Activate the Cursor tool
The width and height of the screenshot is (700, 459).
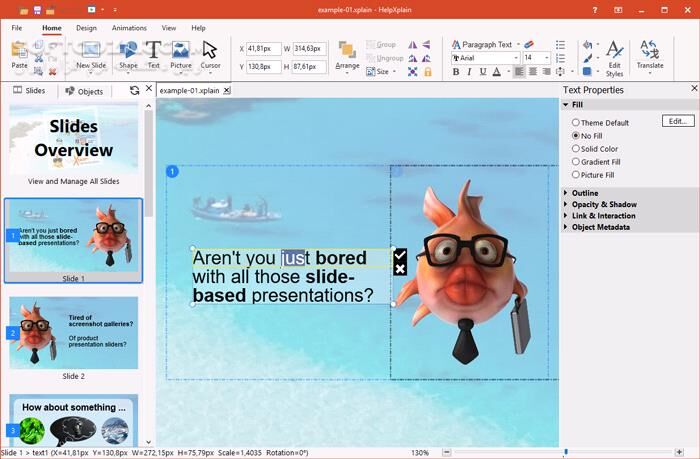(x=210, y=54)
